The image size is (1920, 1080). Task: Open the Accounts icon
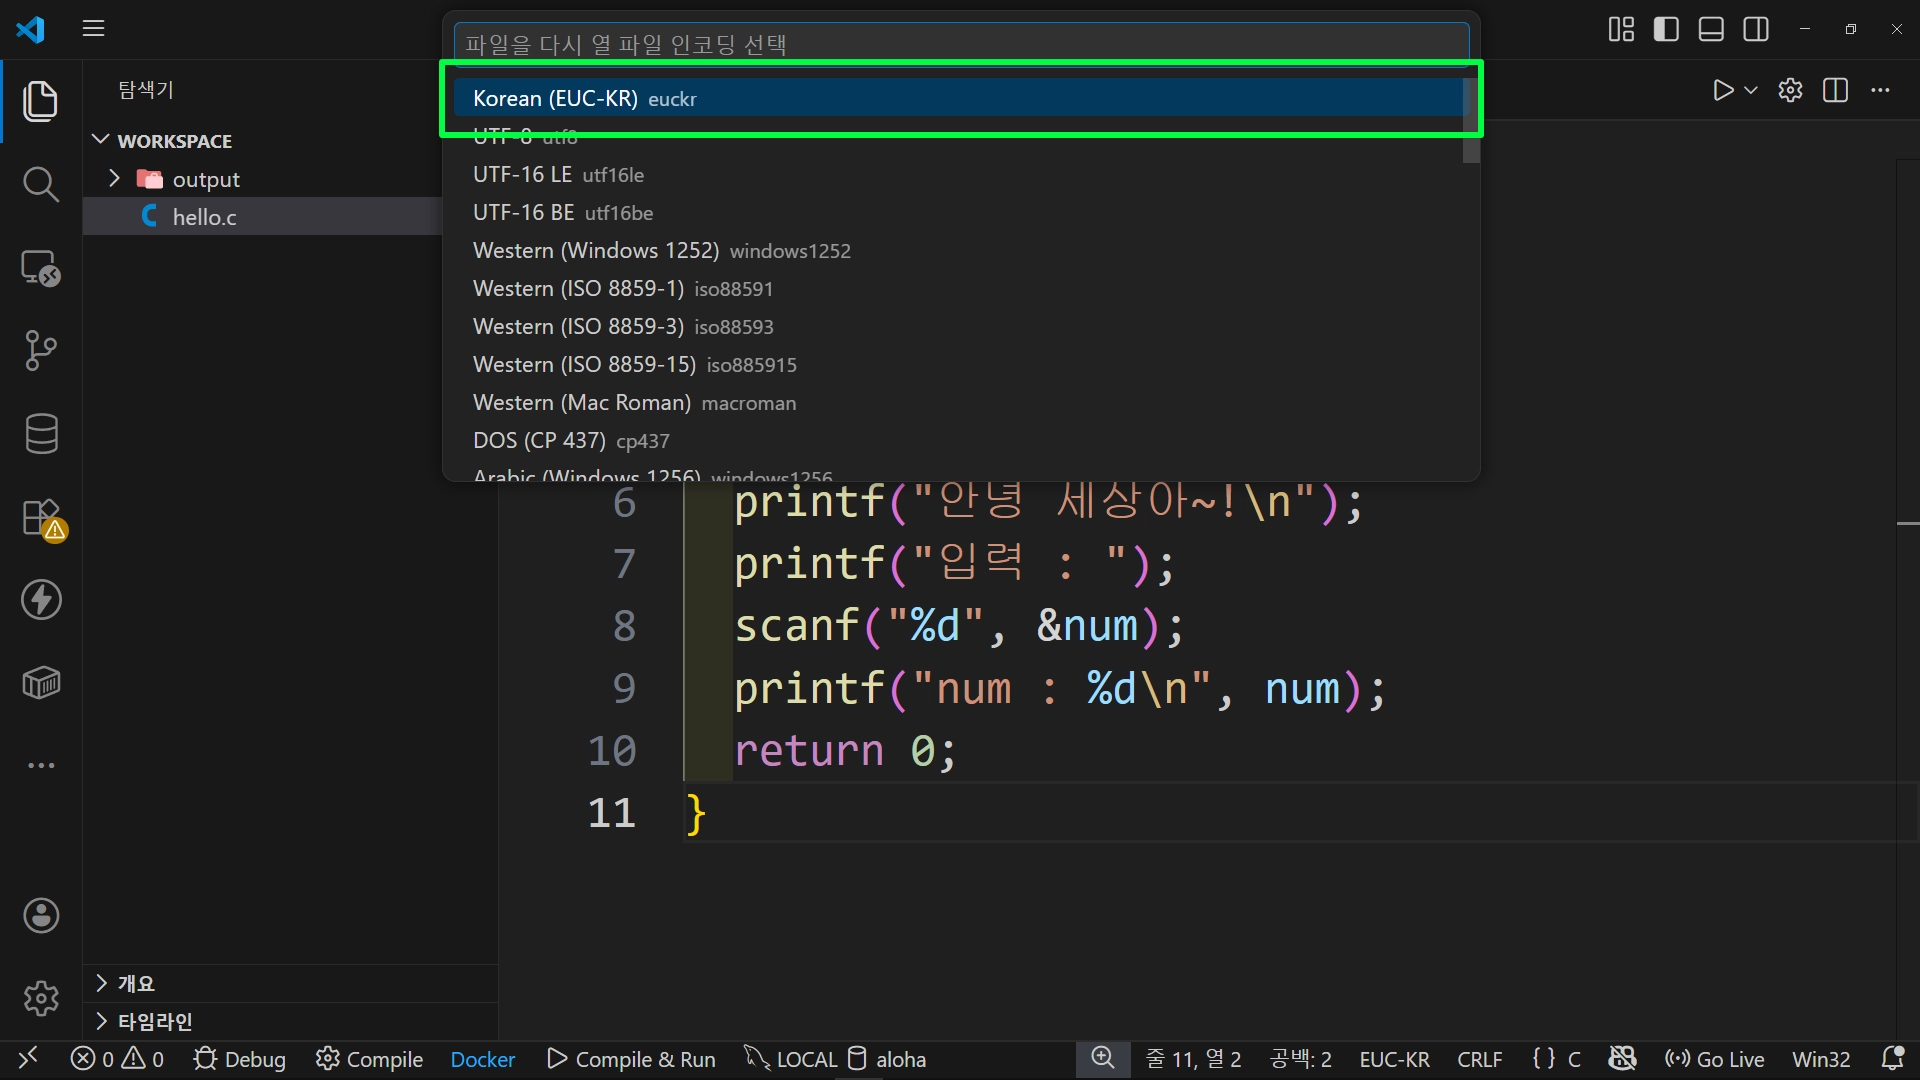tap(40, 915)
